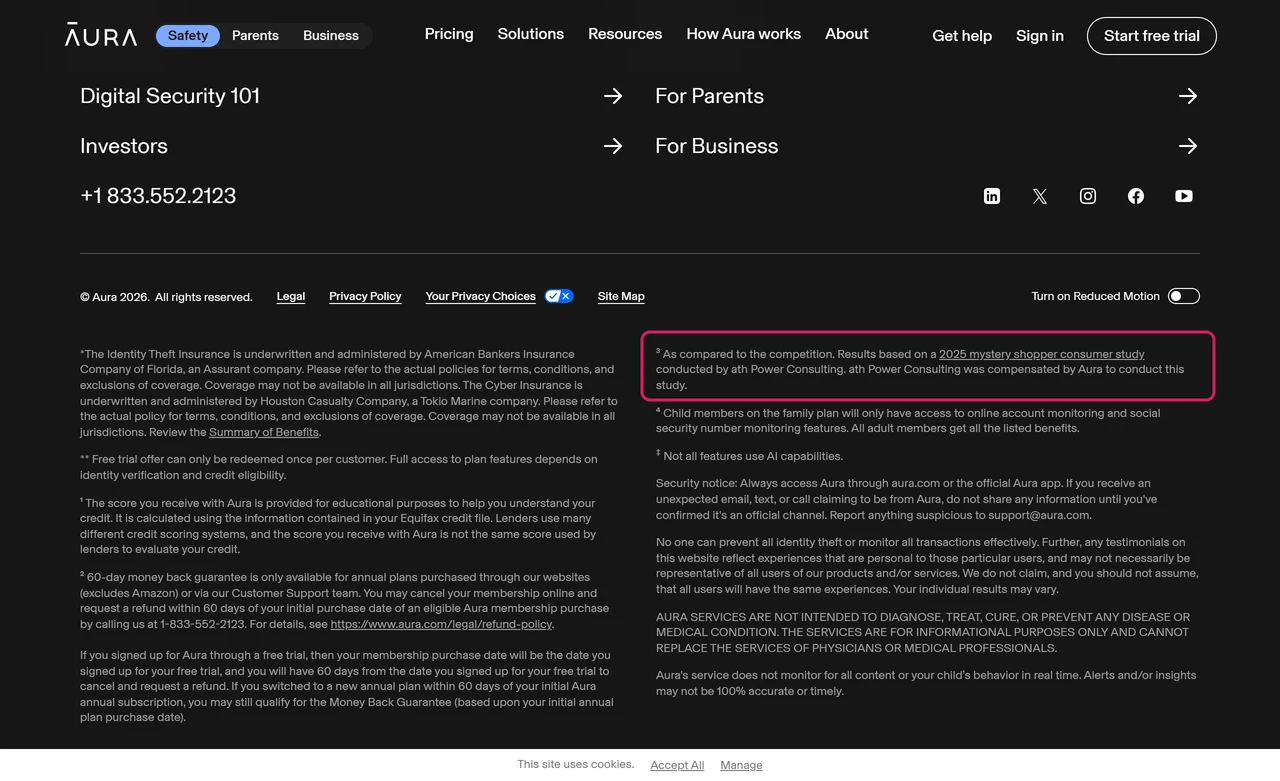
Task: Open the For Business footer link
Action: coord(716,146)
